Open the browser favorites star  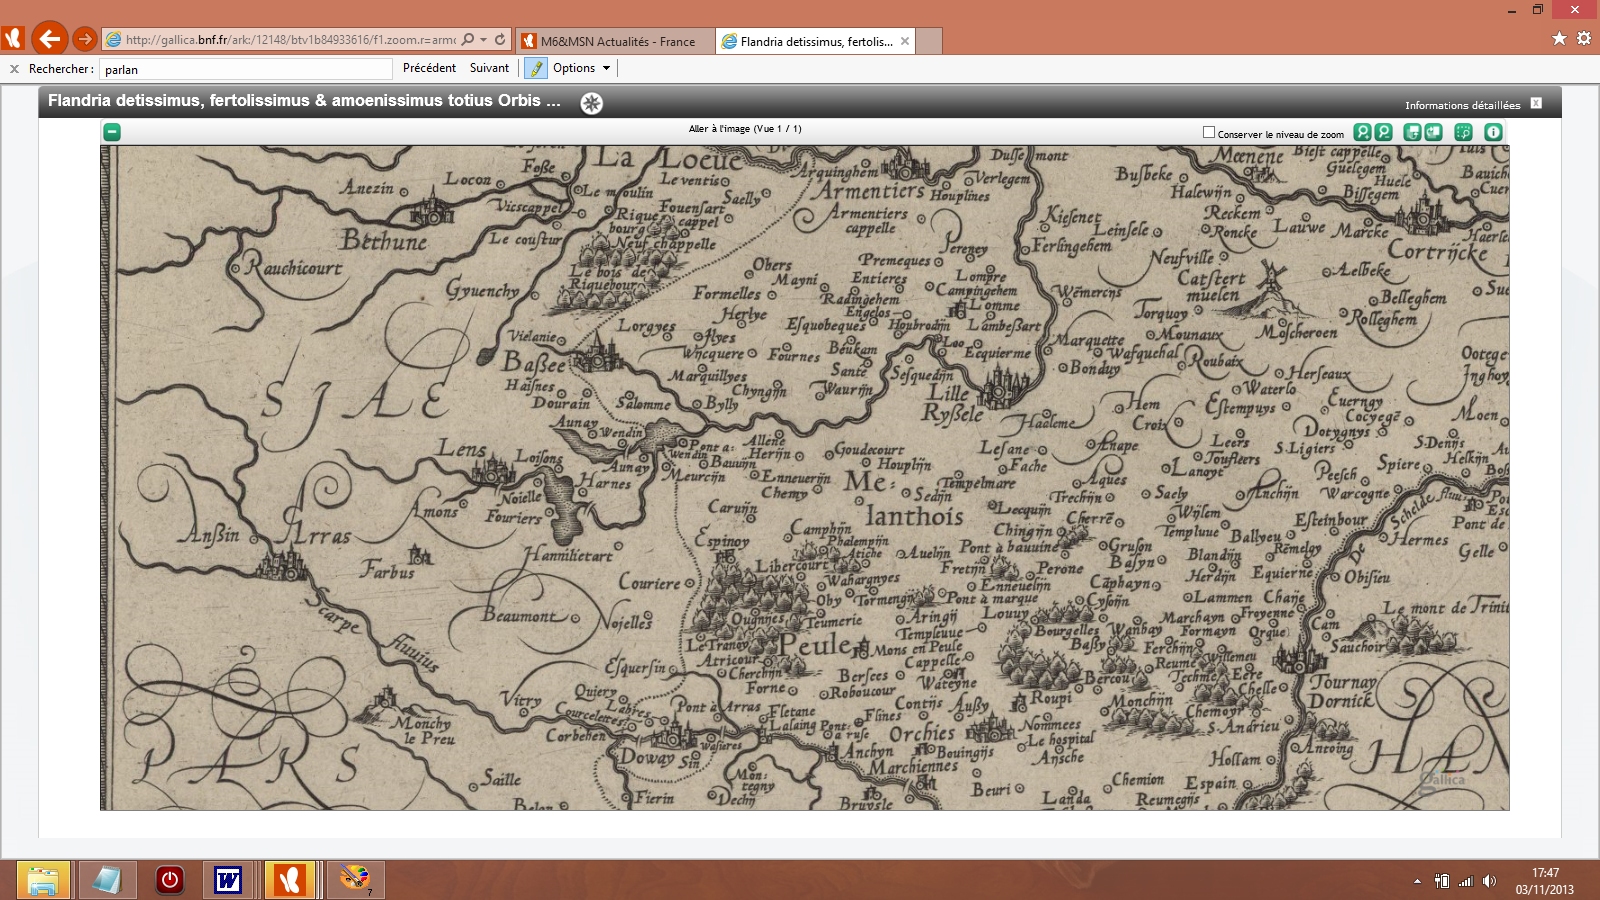(1559, 38)
